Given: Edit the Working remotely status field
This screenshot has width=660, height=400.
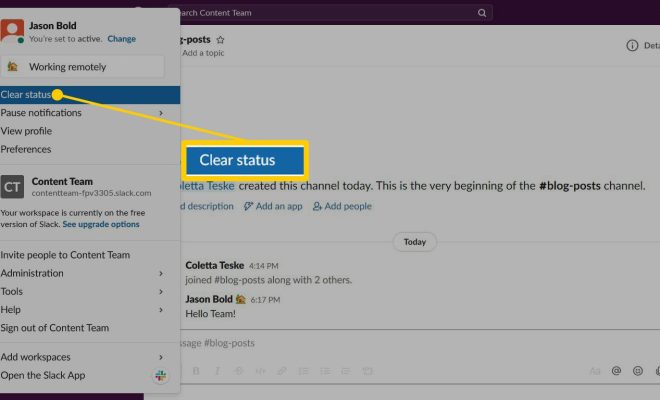Looking at the screenshot, I should [x=82, y=67].
